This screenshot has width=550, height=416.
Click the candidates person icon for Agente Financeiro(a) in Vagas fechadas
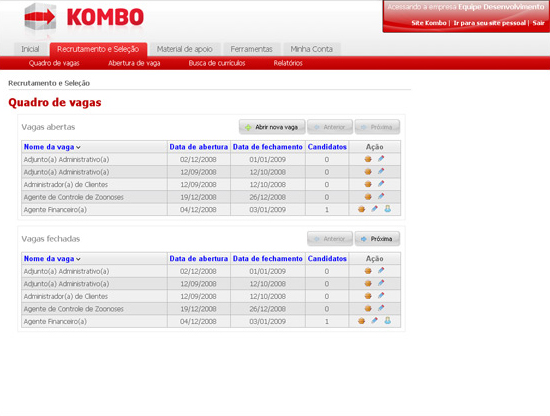[x=387, y=321]
